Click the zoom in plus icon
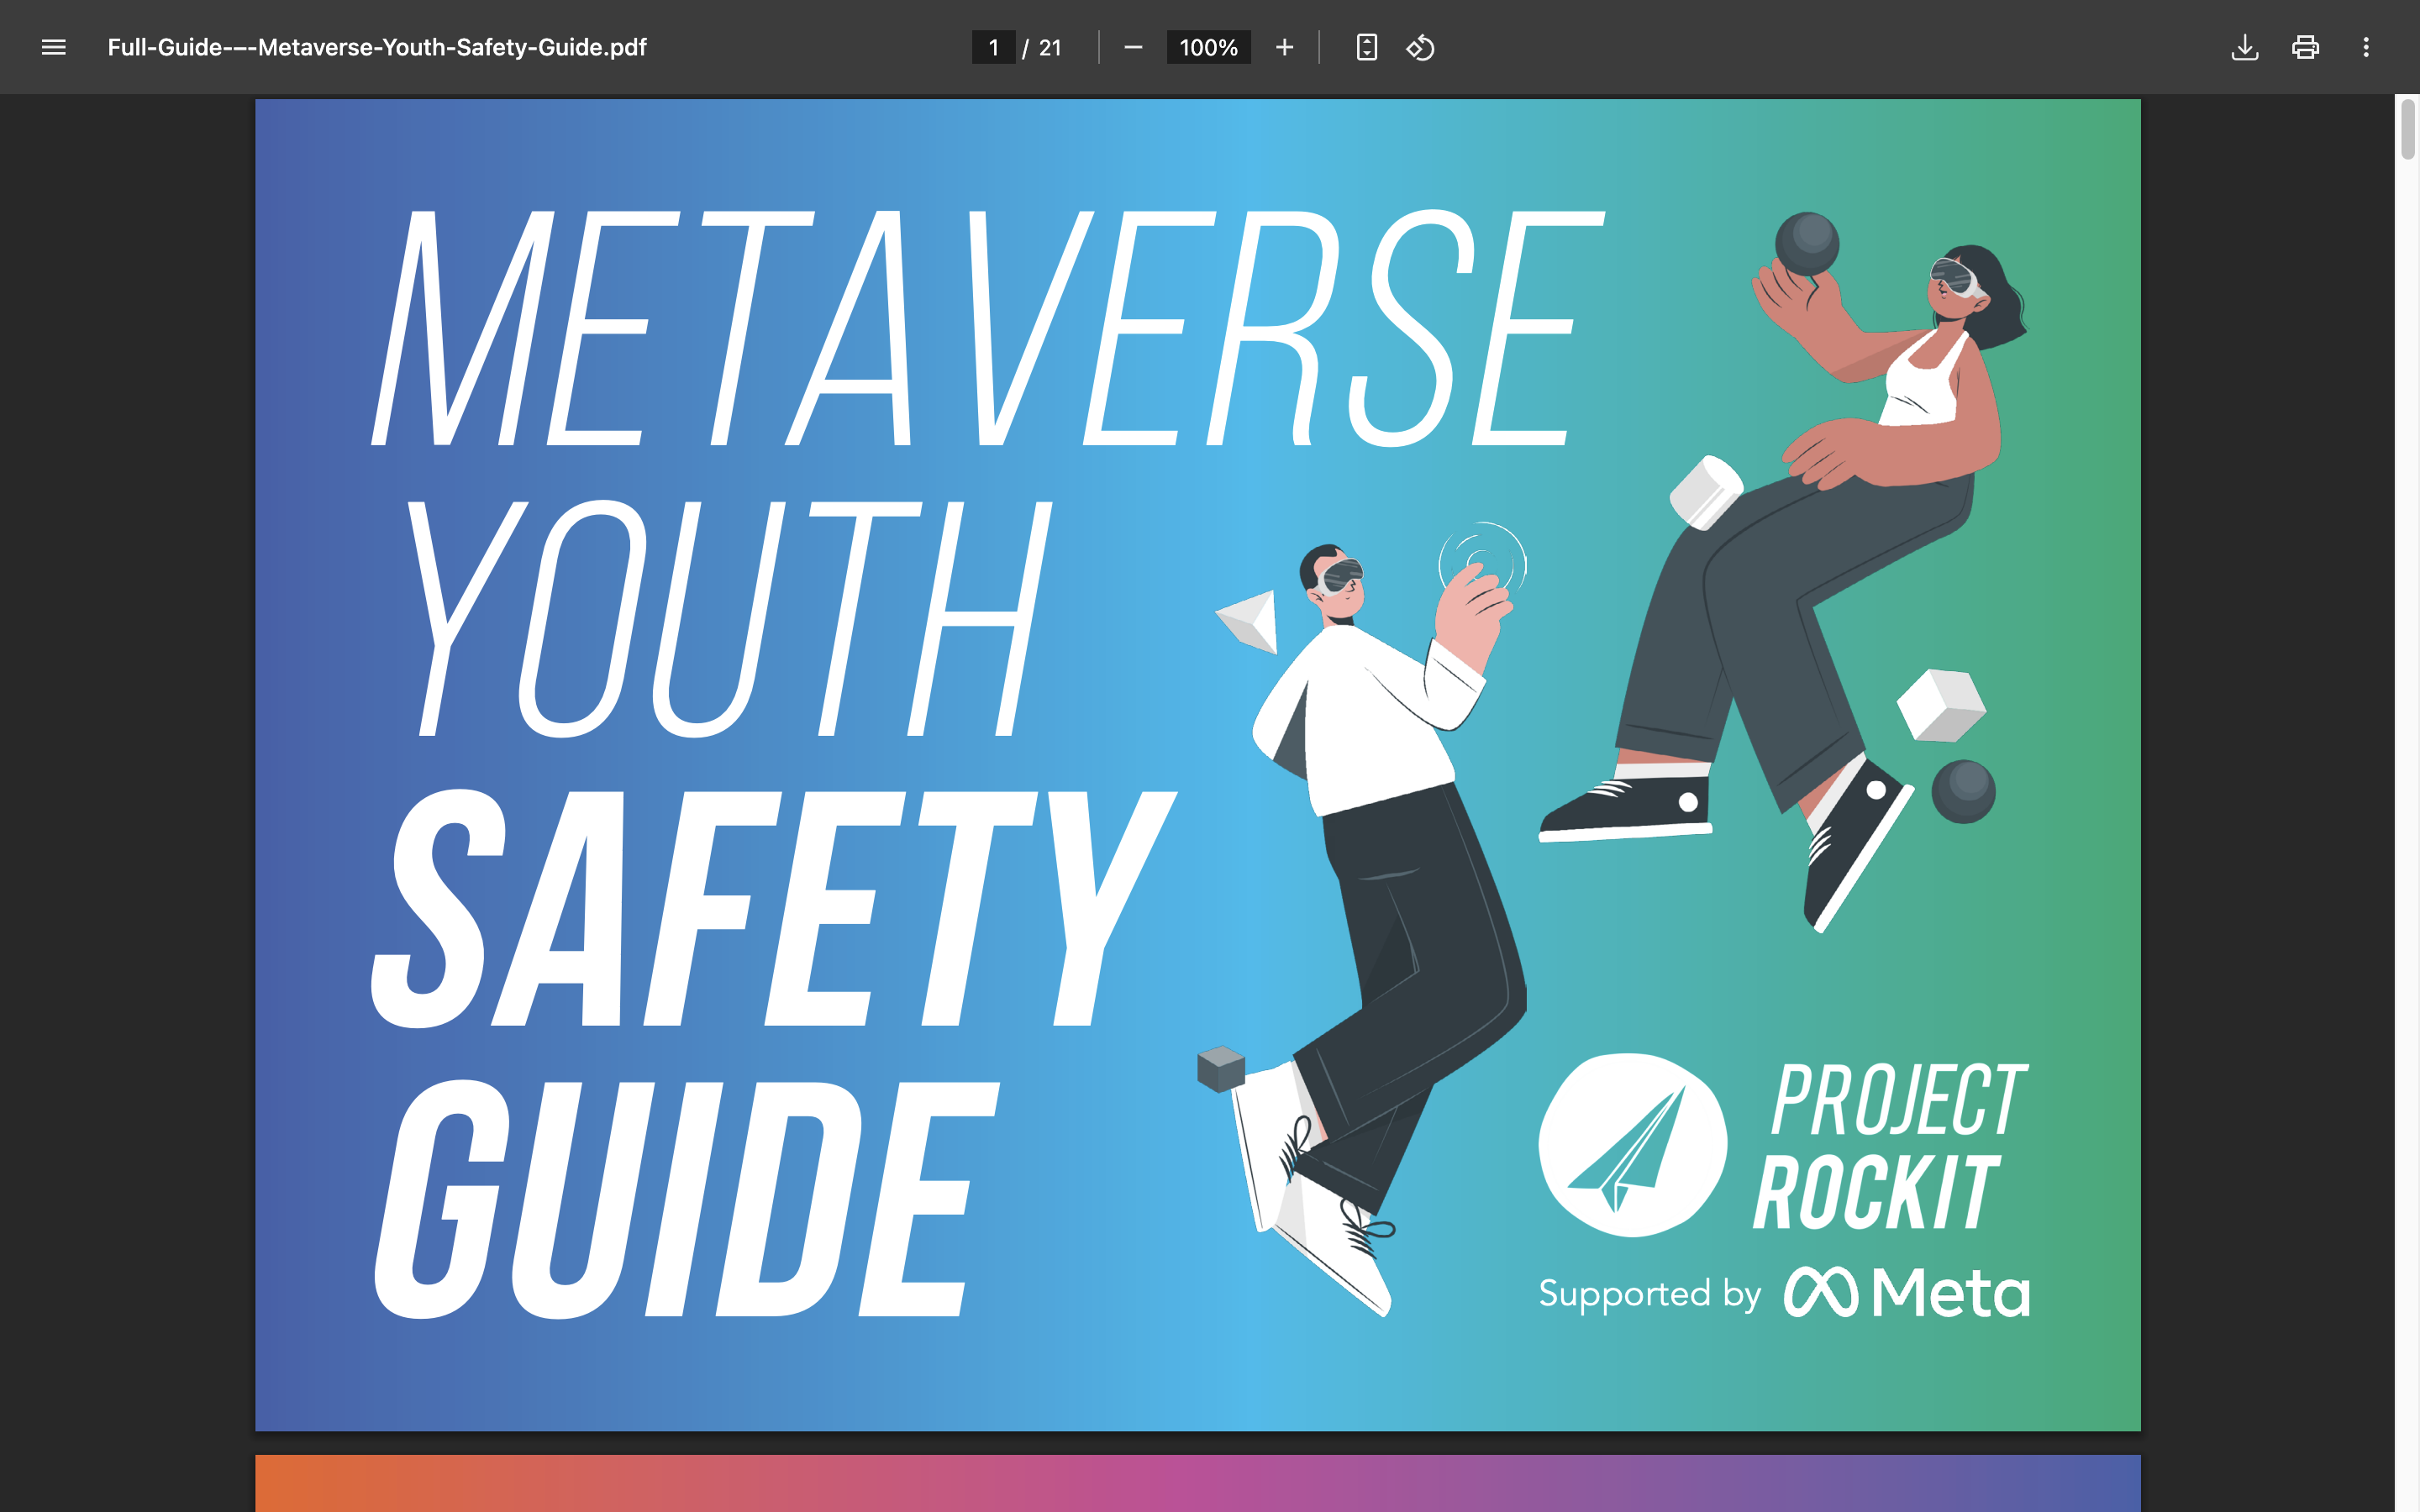2420x1512 pixels. (x=1284, y=47)
